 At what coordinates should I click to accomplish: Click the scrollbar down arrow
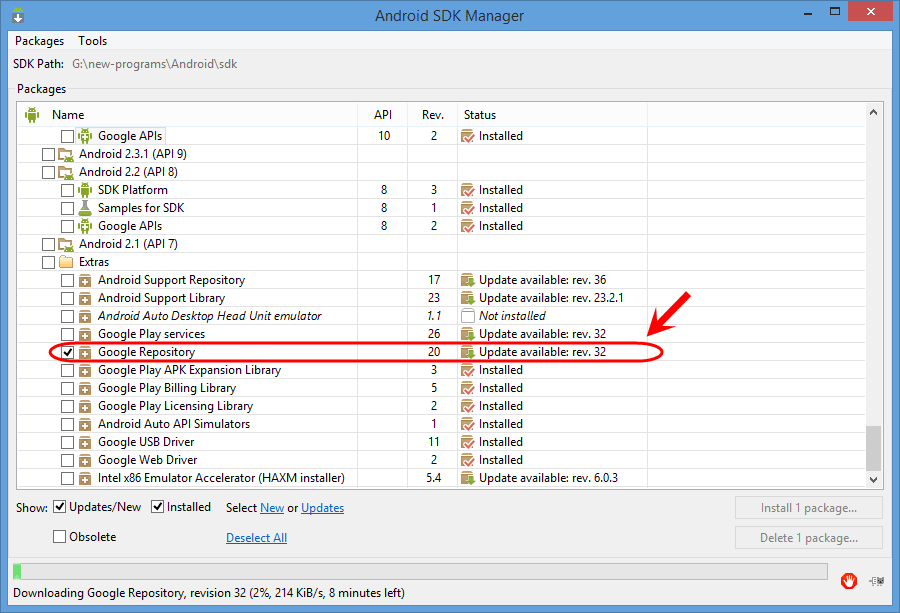point(873,480)
